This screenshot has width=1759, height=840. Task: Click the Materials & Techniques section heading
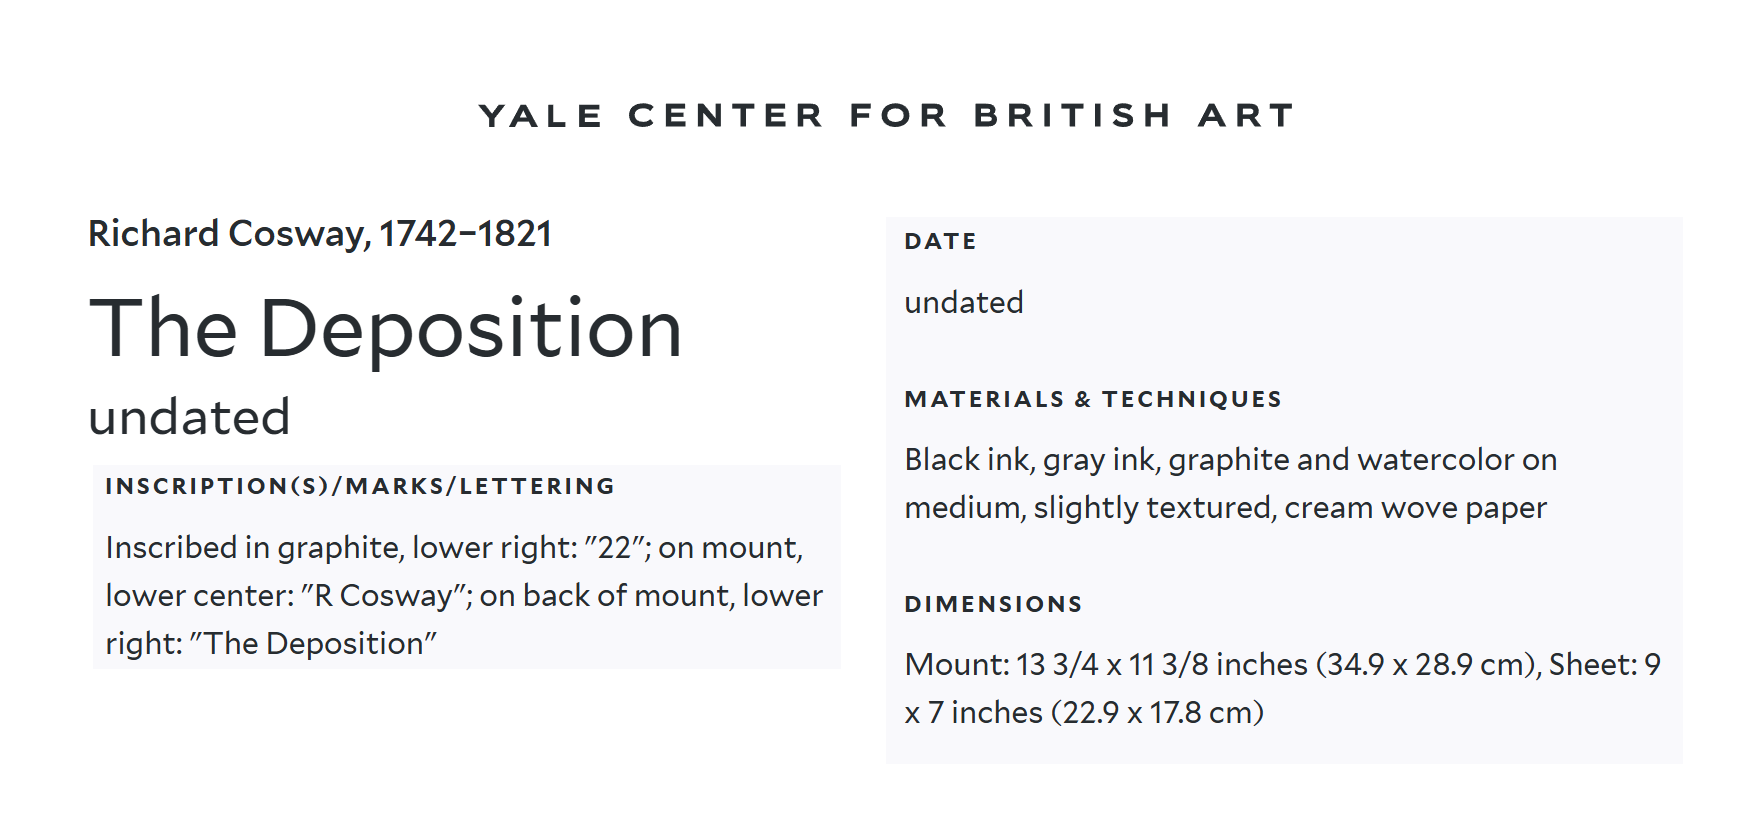click(1092, 400)
